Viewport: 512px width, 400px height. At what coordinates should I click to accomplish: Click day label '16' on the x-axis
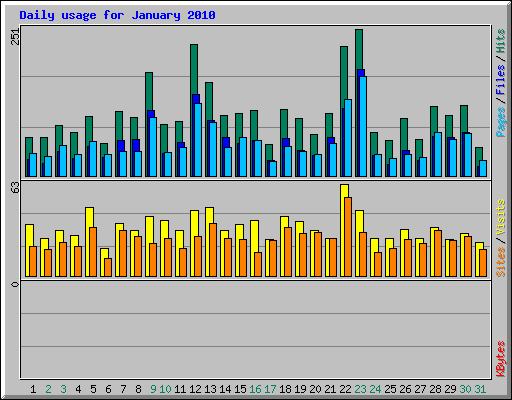point(255,389)
